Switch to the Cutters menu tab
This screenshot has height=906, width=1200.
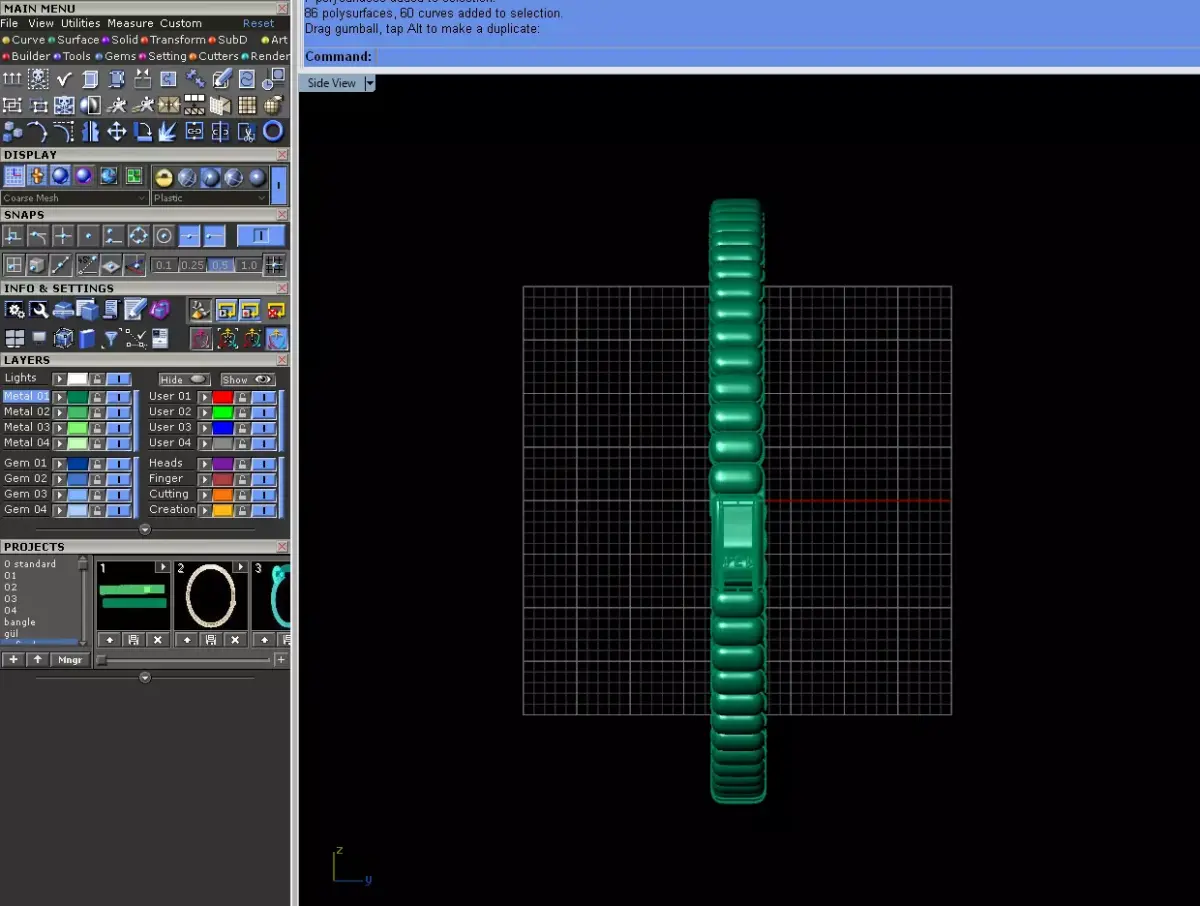pyautogui.click(x=219, y=56)
